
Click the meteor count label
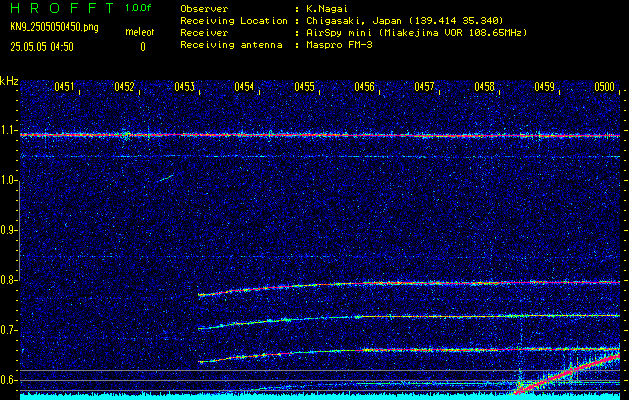click(x=140, y=32)
